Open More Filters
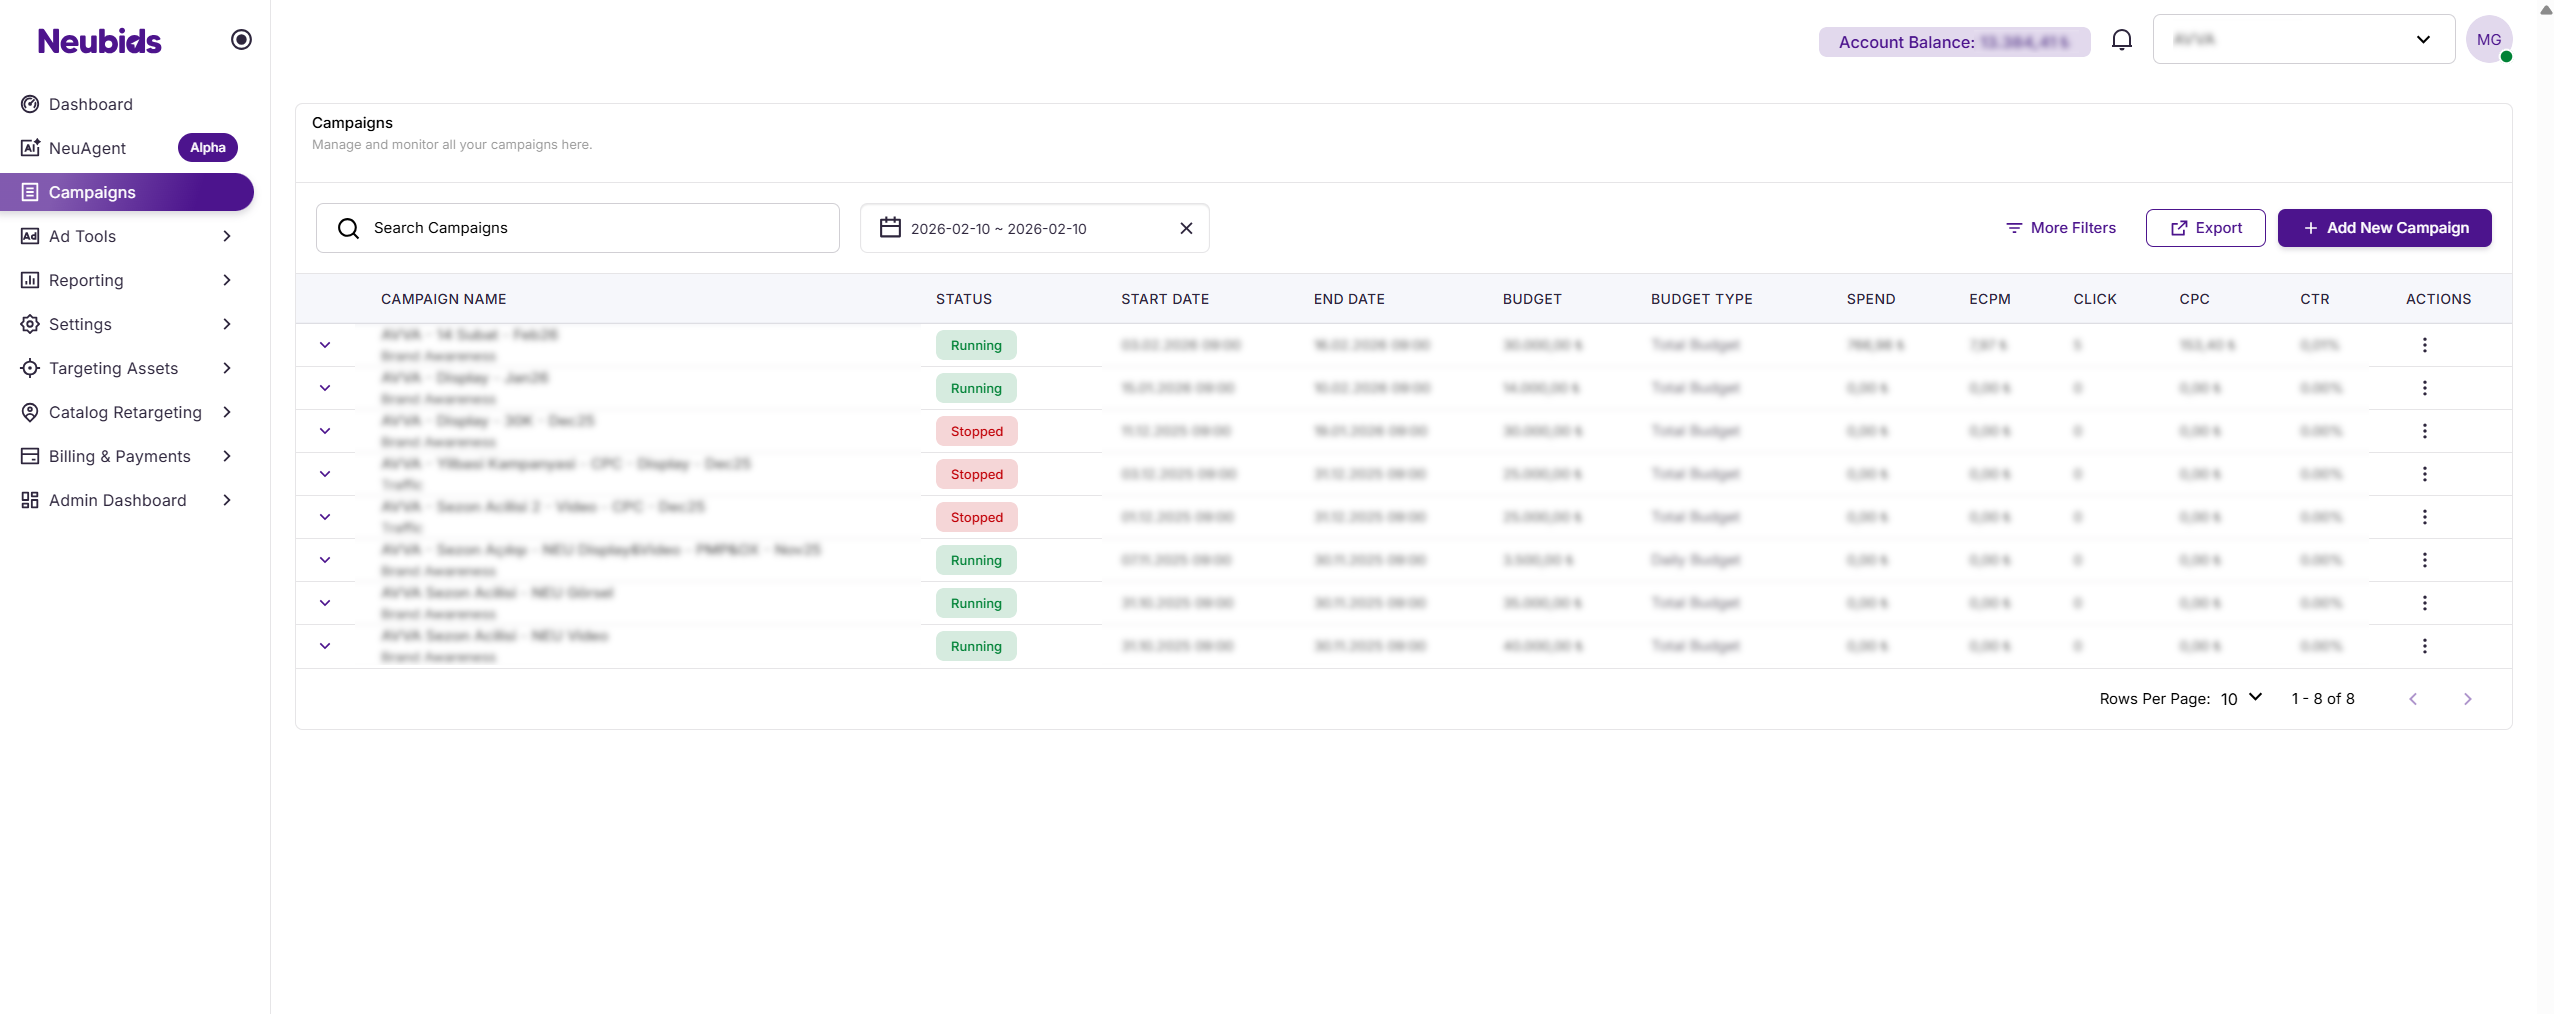The height and width of the screenshot is (1014, 2554). tap(2061, 228)
